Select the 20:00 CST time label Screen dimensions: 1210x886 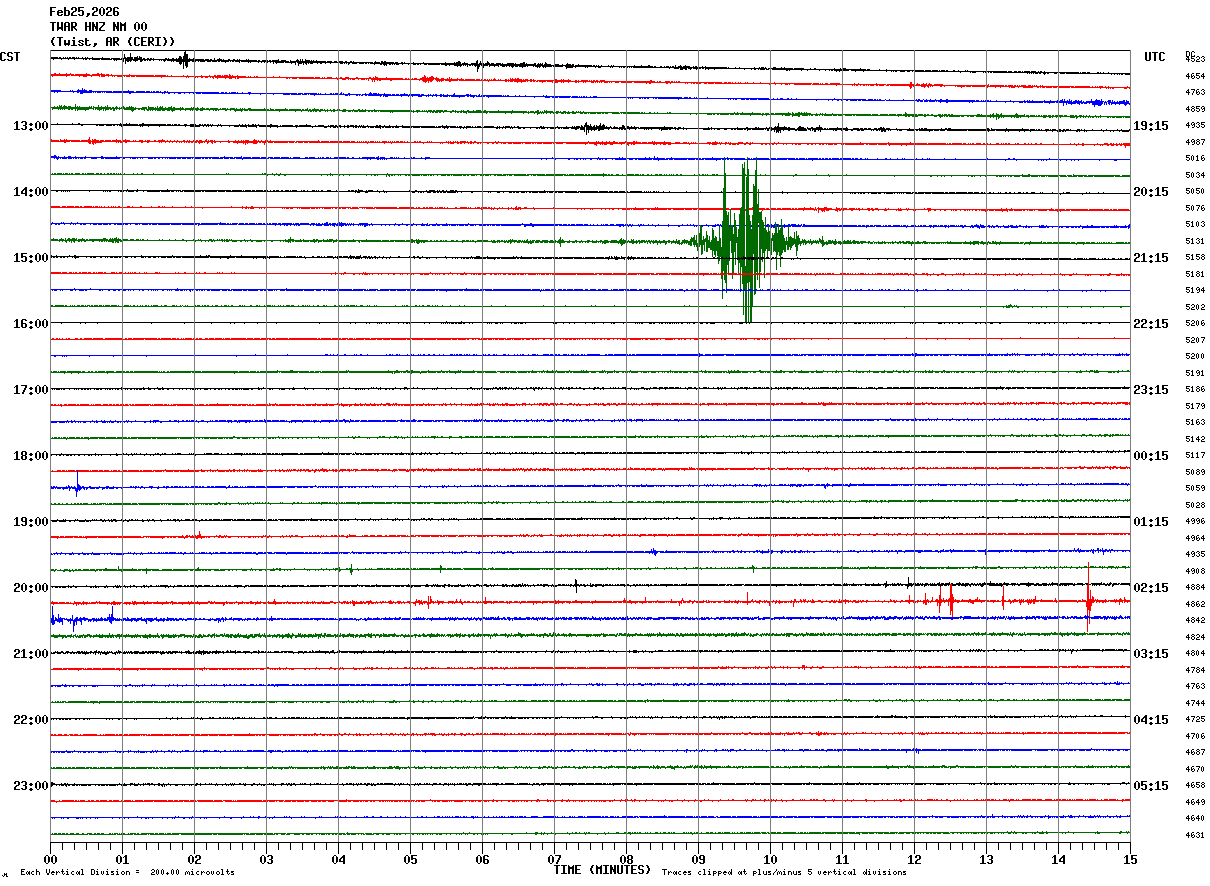(30, 588)
